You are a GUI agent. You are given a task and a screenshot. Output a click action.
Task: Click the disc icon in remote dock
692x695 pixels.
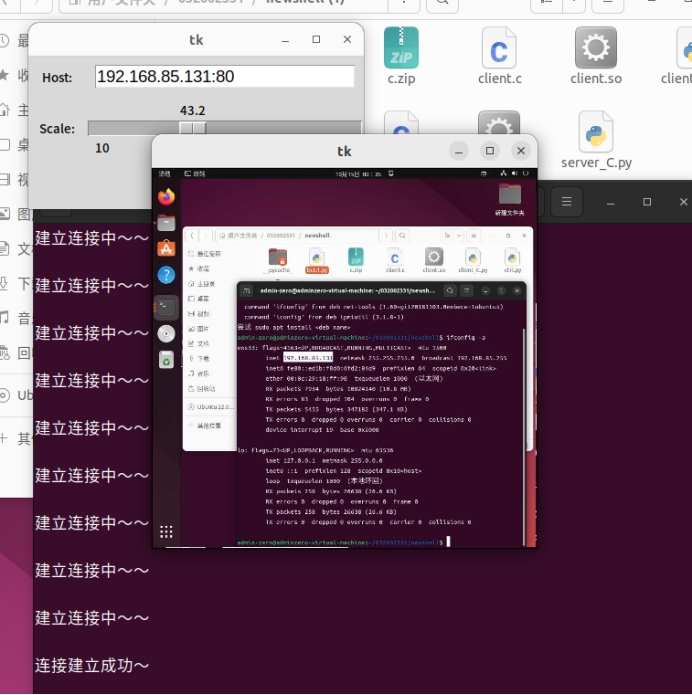click(166, 333)
